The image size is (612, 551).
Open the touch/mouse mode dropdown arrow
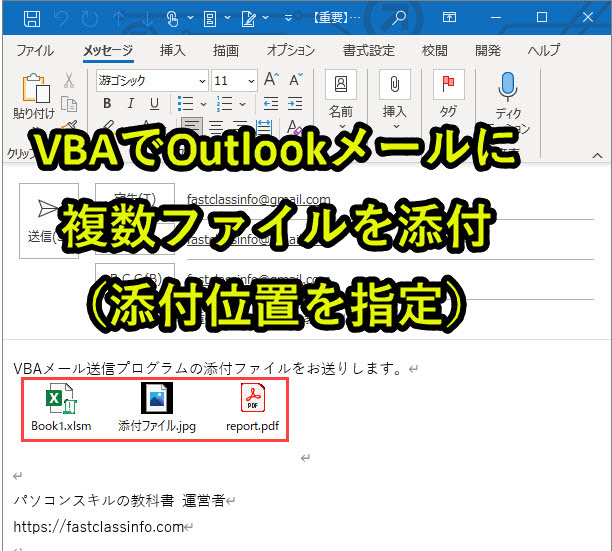[190, 18]
